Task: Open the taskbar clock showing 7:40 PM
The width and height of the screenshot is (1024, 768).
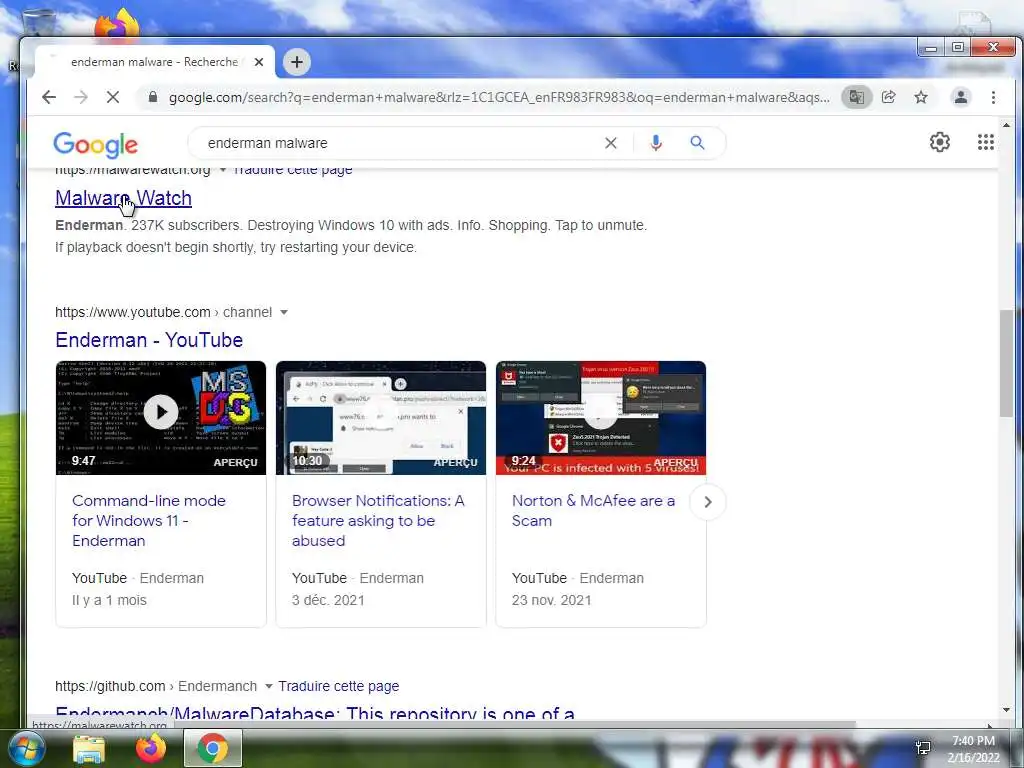Action: click(x=973, y=749)
